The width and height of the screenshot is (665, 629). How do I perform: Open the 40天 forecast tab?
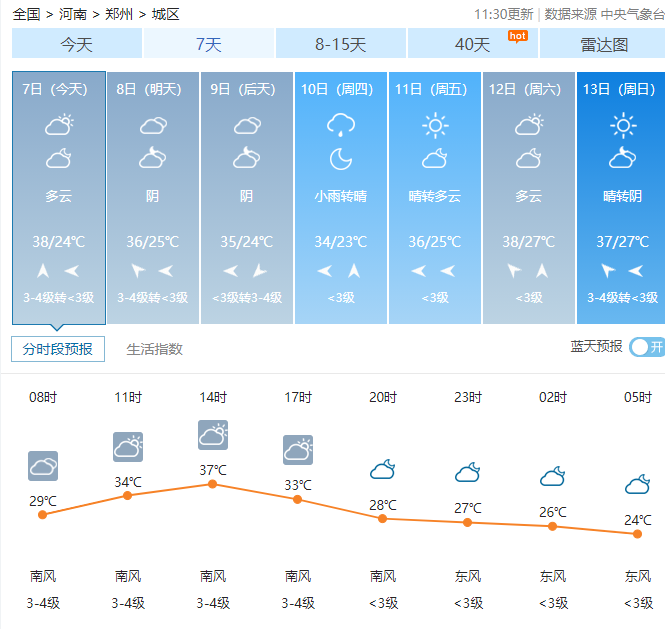(472, 44)
